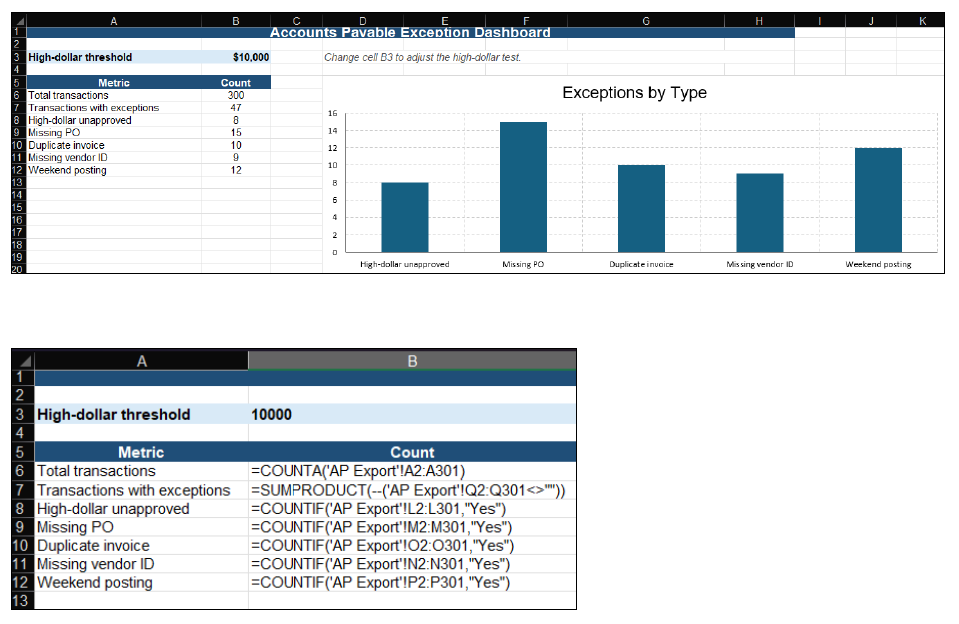
Task: Click the threshold value 10000 in formula sheet
Action: 272,414
